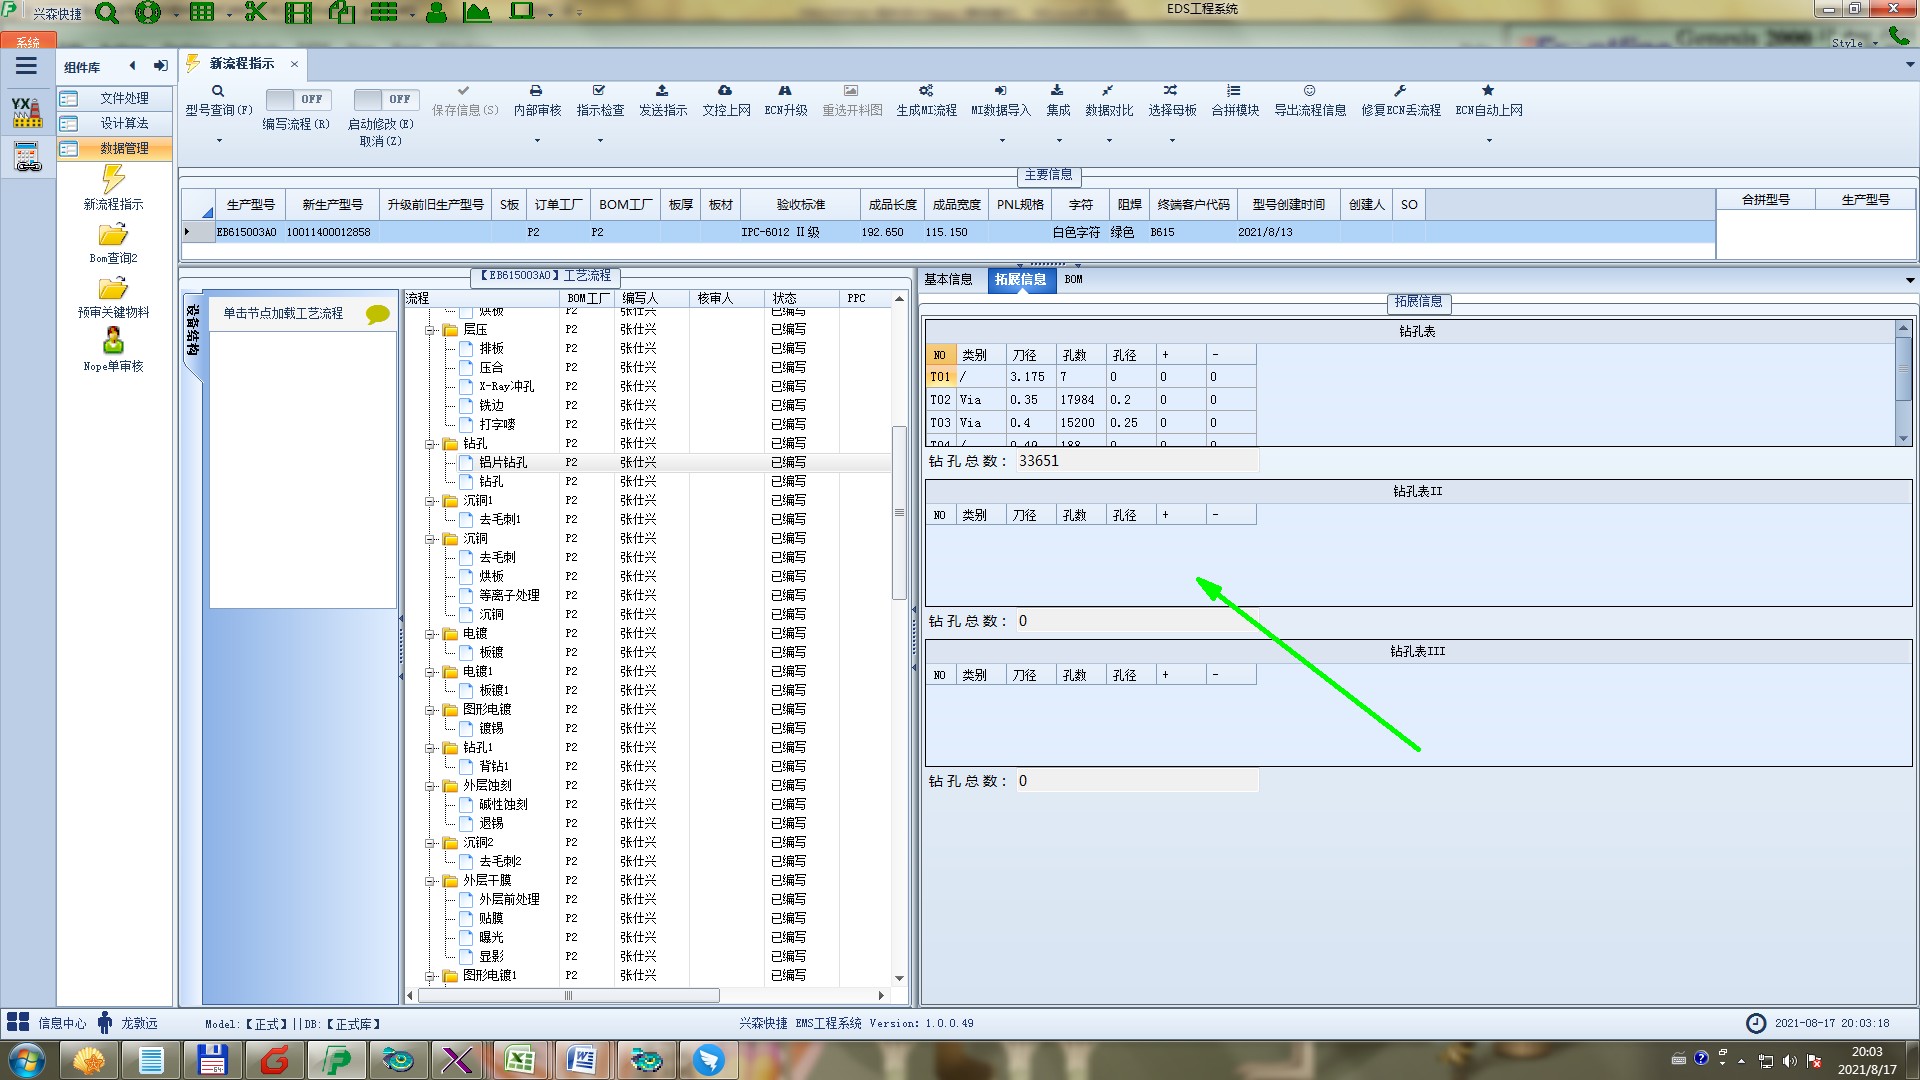This screenshot has width=1920, height=1080.
Task: Click the 文控上网 cloud upload icon
Action: pyautogui.click(x=725, y=91)
